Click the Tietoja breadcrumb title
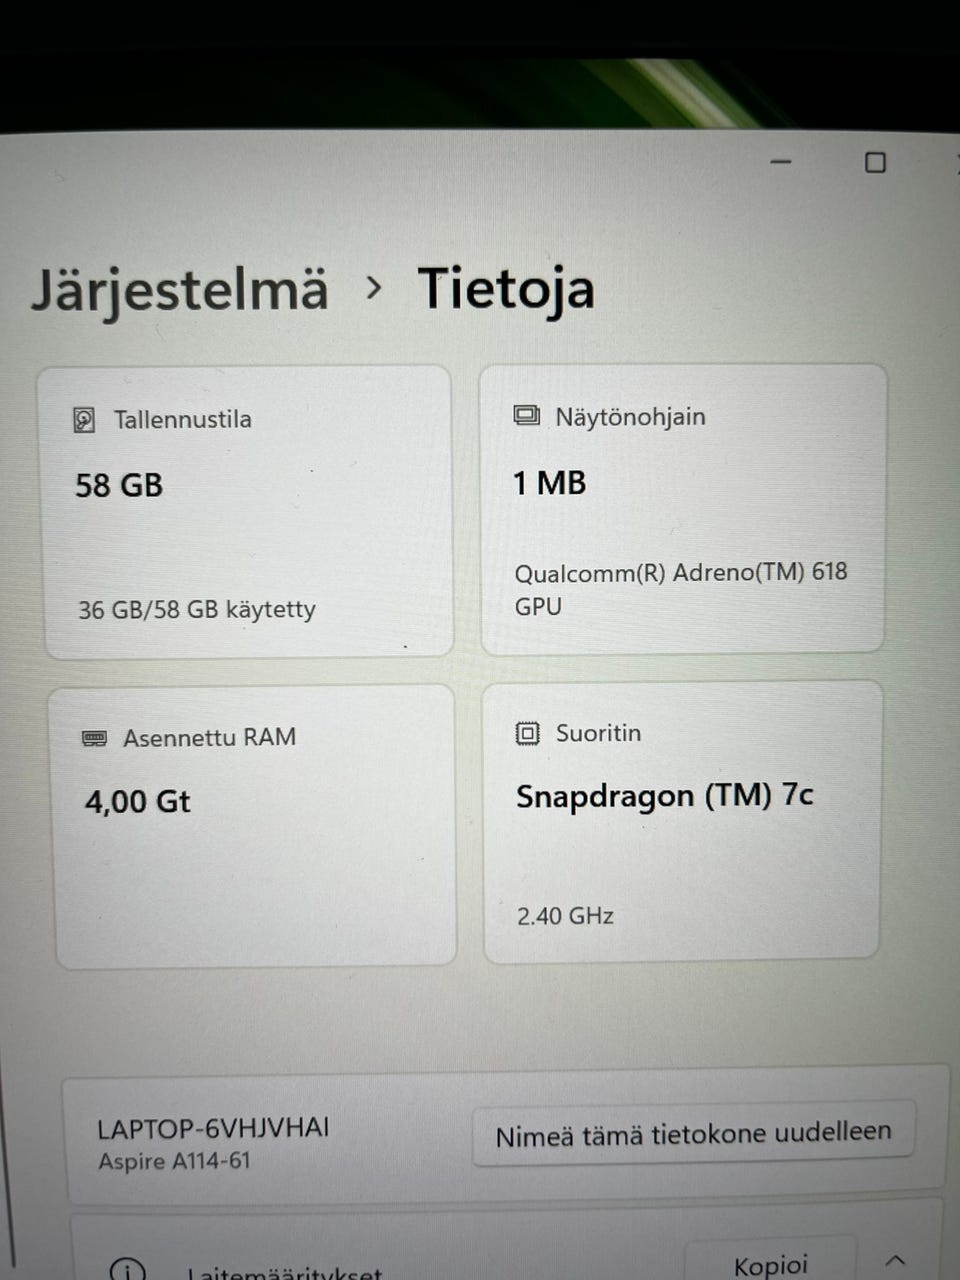 506,290
